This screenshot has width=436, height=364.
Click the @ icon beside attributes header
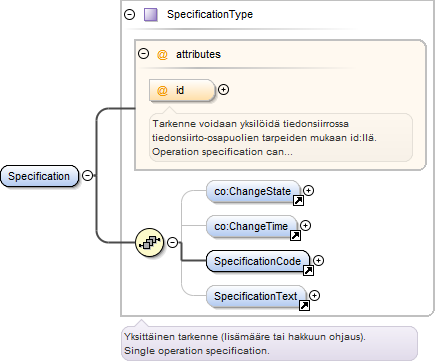point(162,54)
